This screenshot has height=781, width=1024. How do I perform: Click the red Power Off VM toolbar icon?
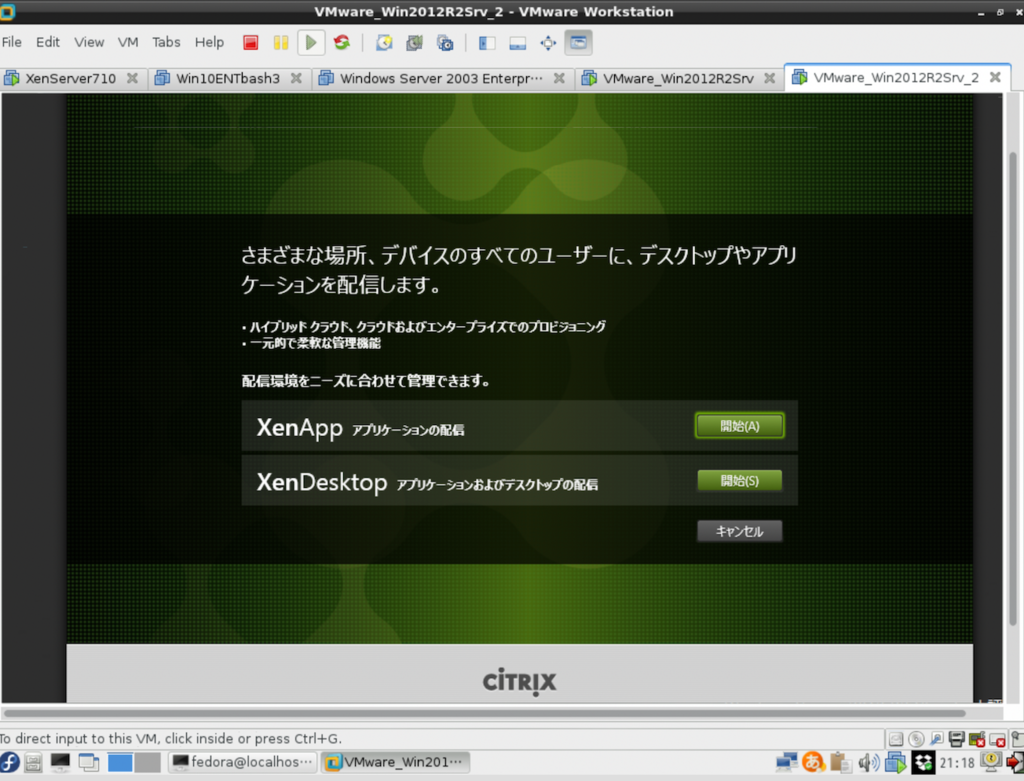(251, 43)
